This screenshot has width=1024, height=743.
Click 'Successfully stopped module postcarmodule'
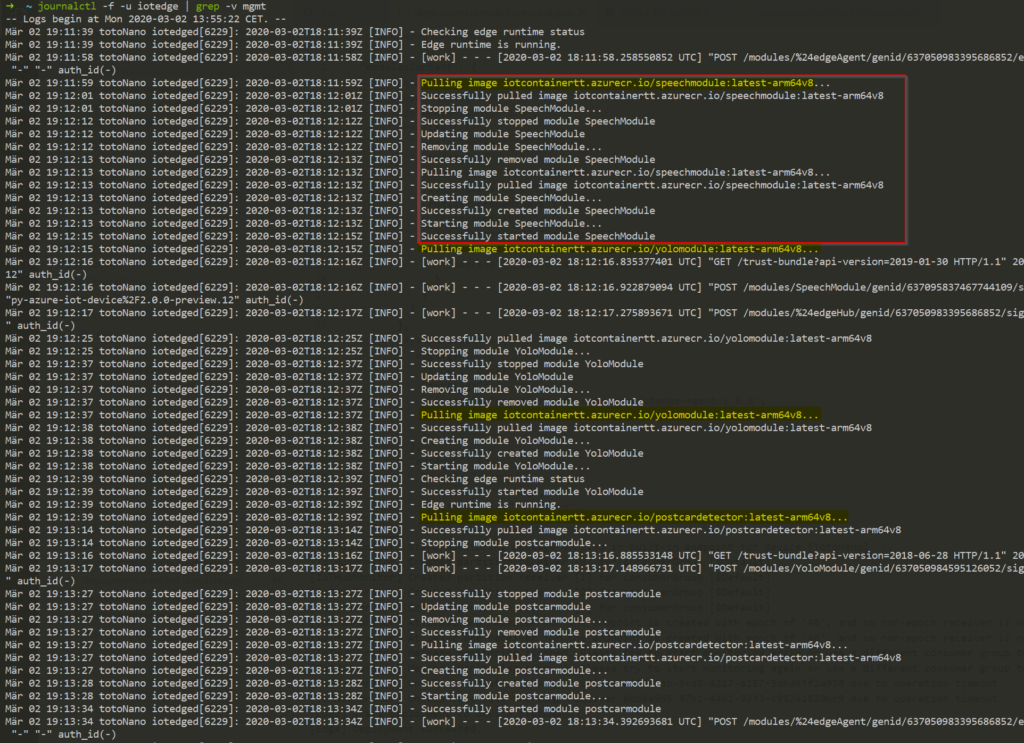click(541, 594)
